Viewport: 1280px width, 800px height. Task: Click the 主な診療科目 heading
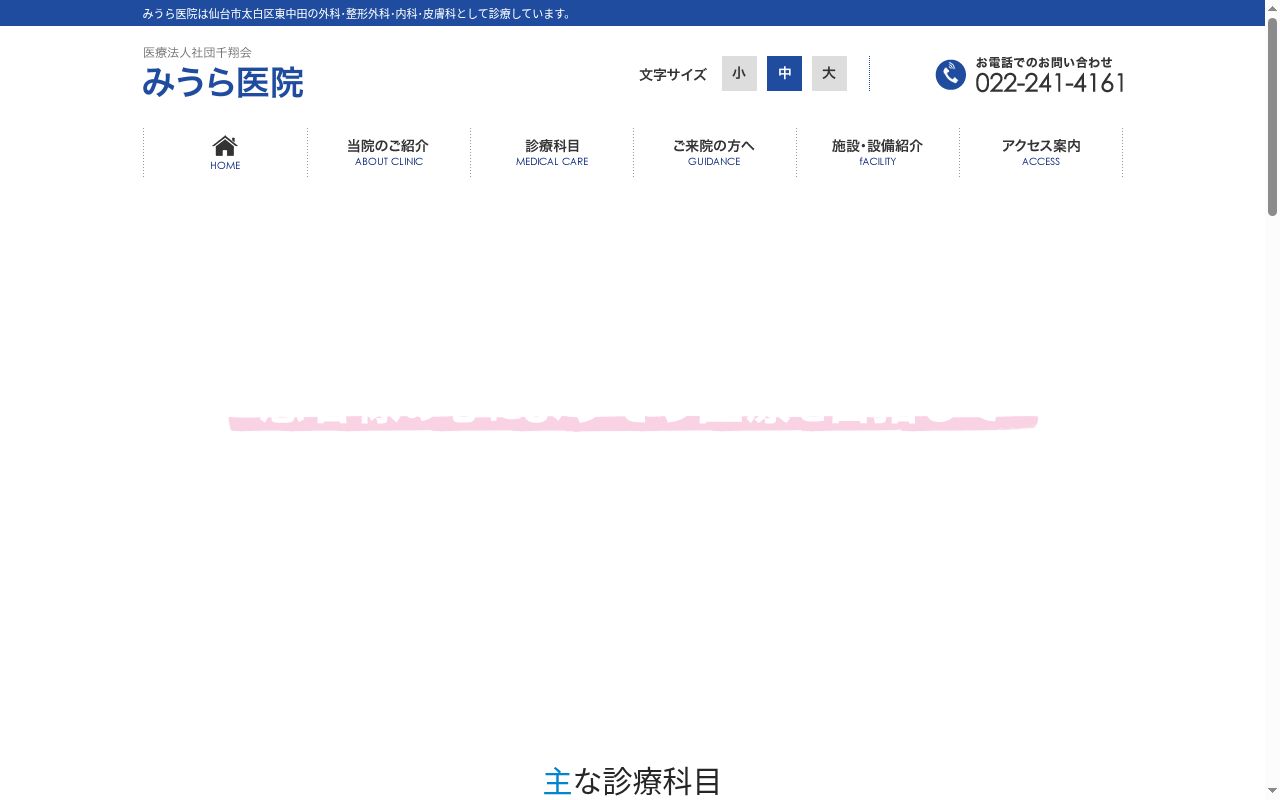pyautogui.click(x=632, y=781)
